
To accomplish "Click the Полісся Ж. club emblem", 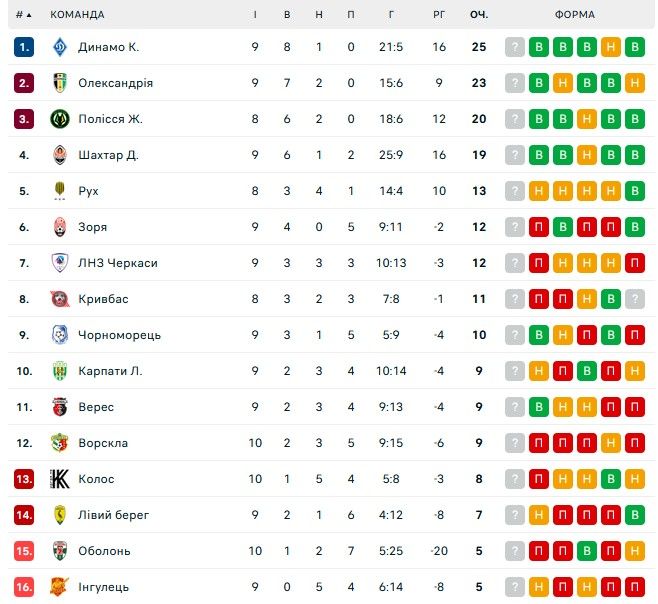I will tap(59, 119).
